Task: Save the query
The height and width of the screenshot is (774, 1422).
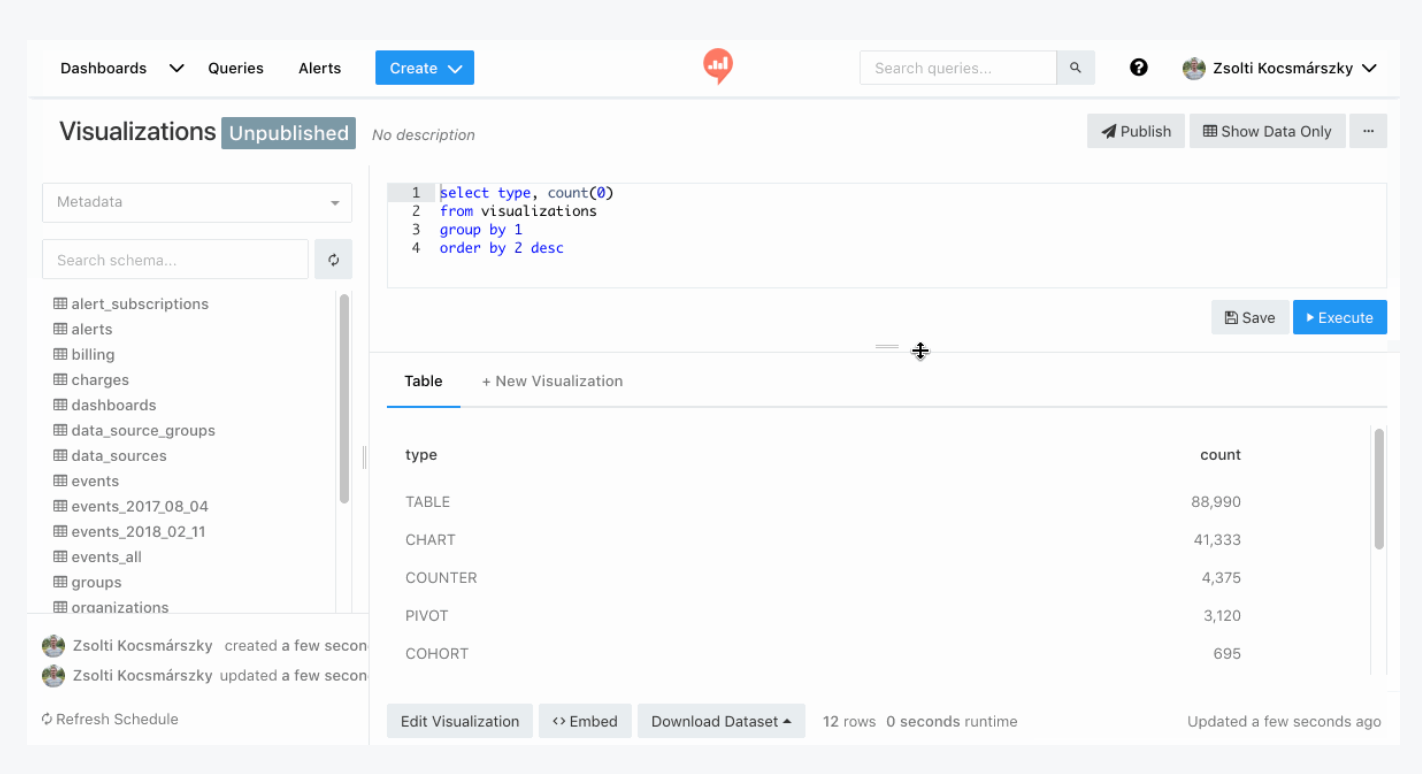Action: coord(1250,317)
